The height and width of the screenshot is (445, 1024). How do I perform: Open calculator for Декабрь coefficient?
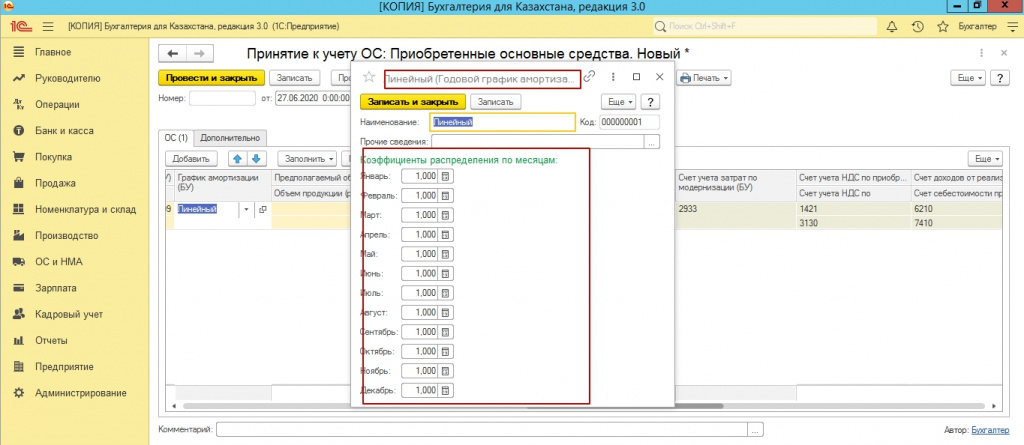pyautogui.click(x=446, y=391)
